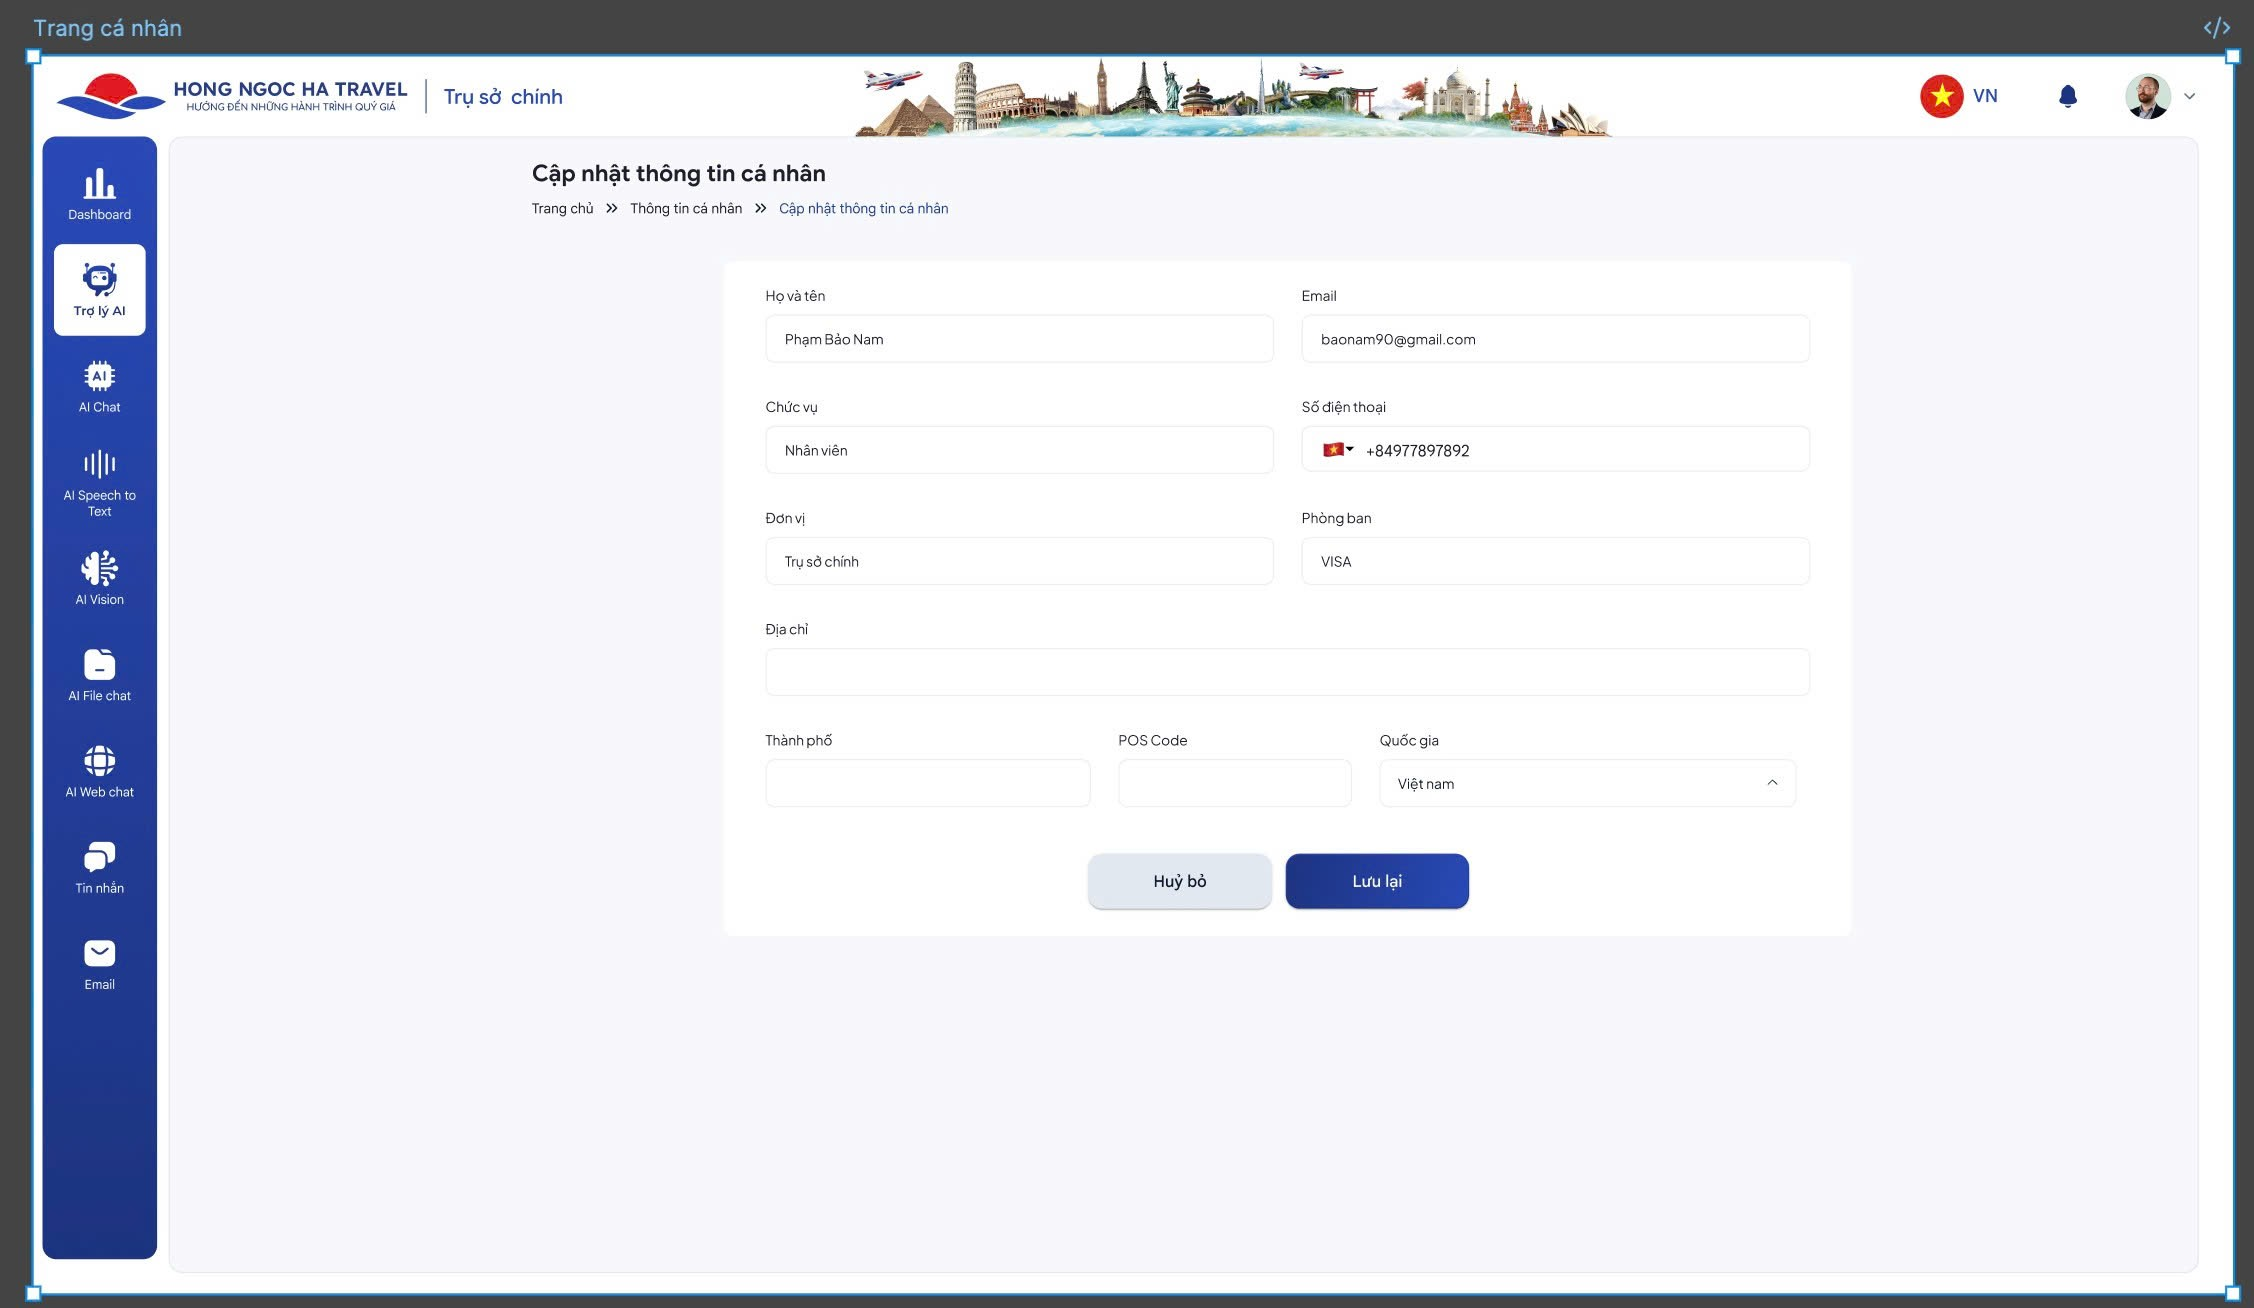
Task: Open the phone country flag selector
Action: pyautogui.click(x=1337, y=450)
